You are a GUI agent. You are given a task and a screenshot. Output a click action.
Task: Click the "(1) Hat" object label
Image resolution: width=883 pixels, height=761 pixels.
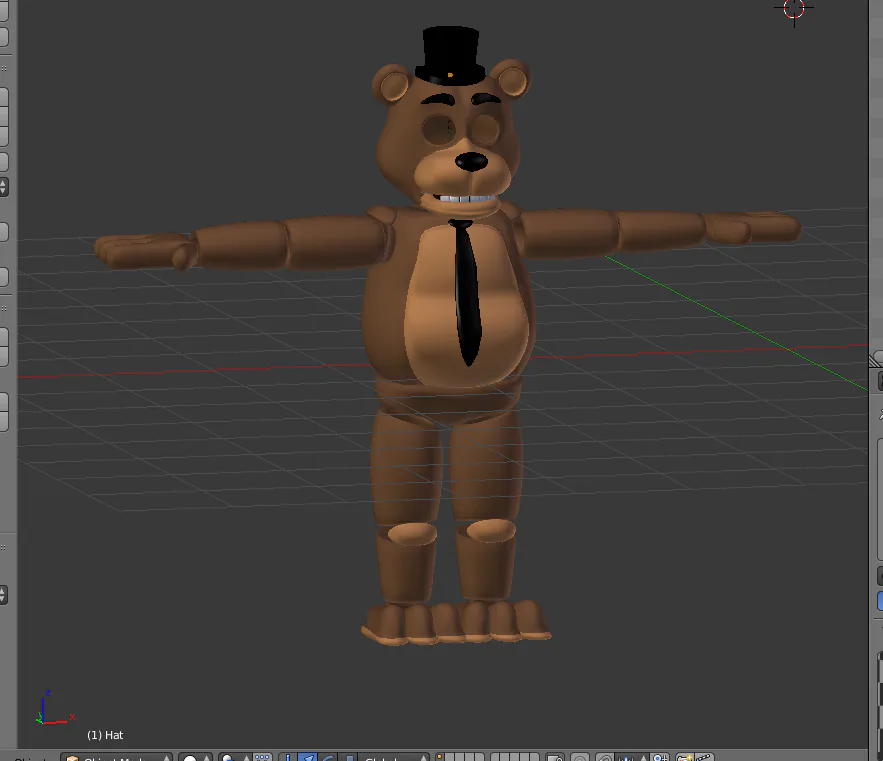coord(105,735)
